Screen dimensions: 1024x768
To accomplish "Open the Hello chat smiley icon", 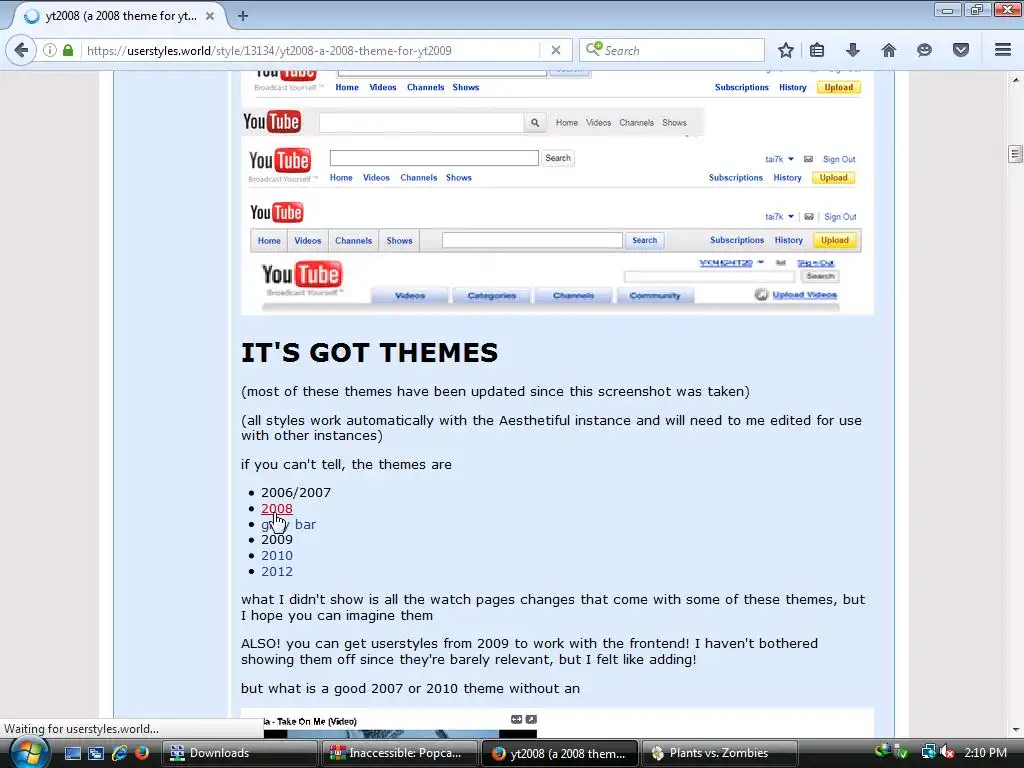I will coord(924,50).
